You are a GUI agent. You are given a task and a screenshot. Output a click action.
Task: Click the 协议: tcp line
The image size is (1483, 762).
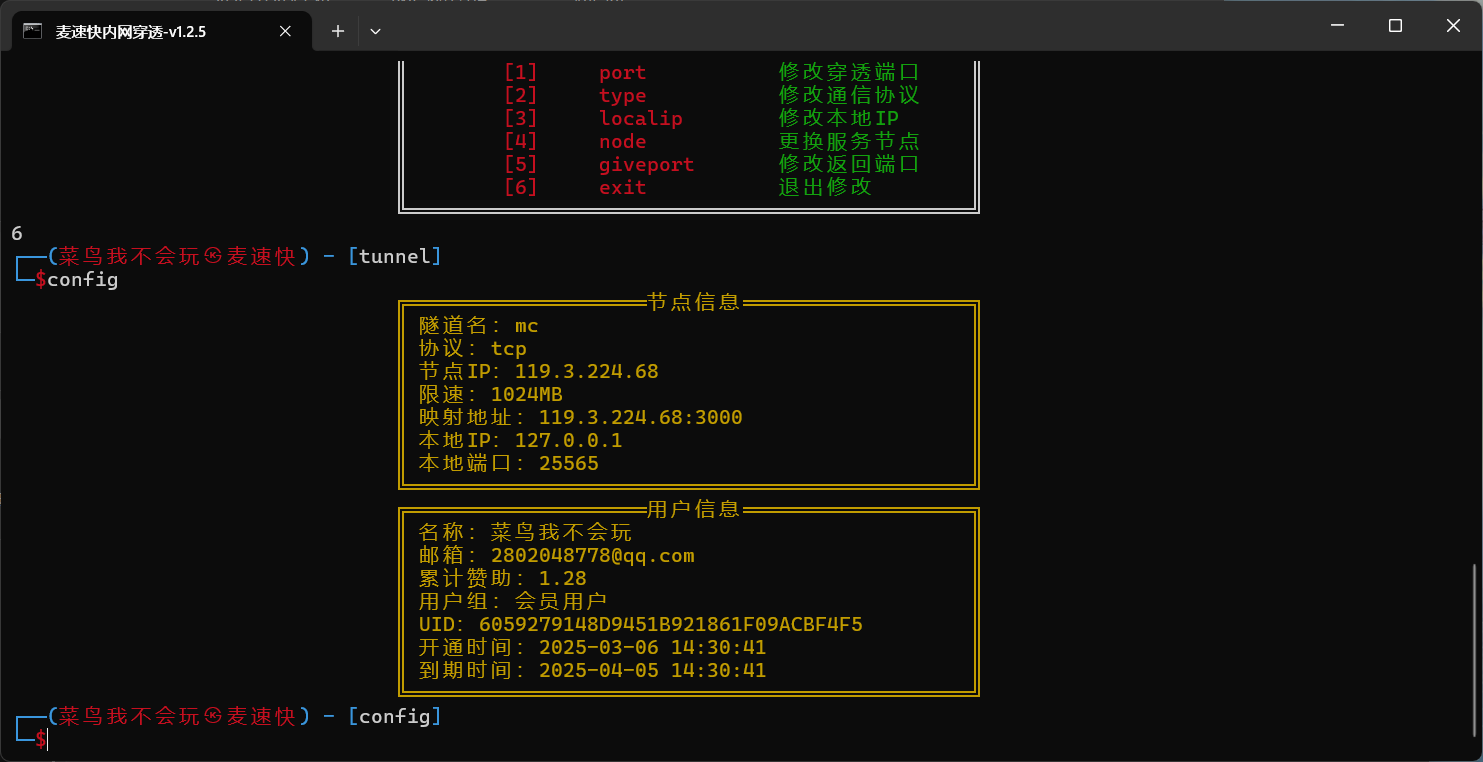coord(472,349)
